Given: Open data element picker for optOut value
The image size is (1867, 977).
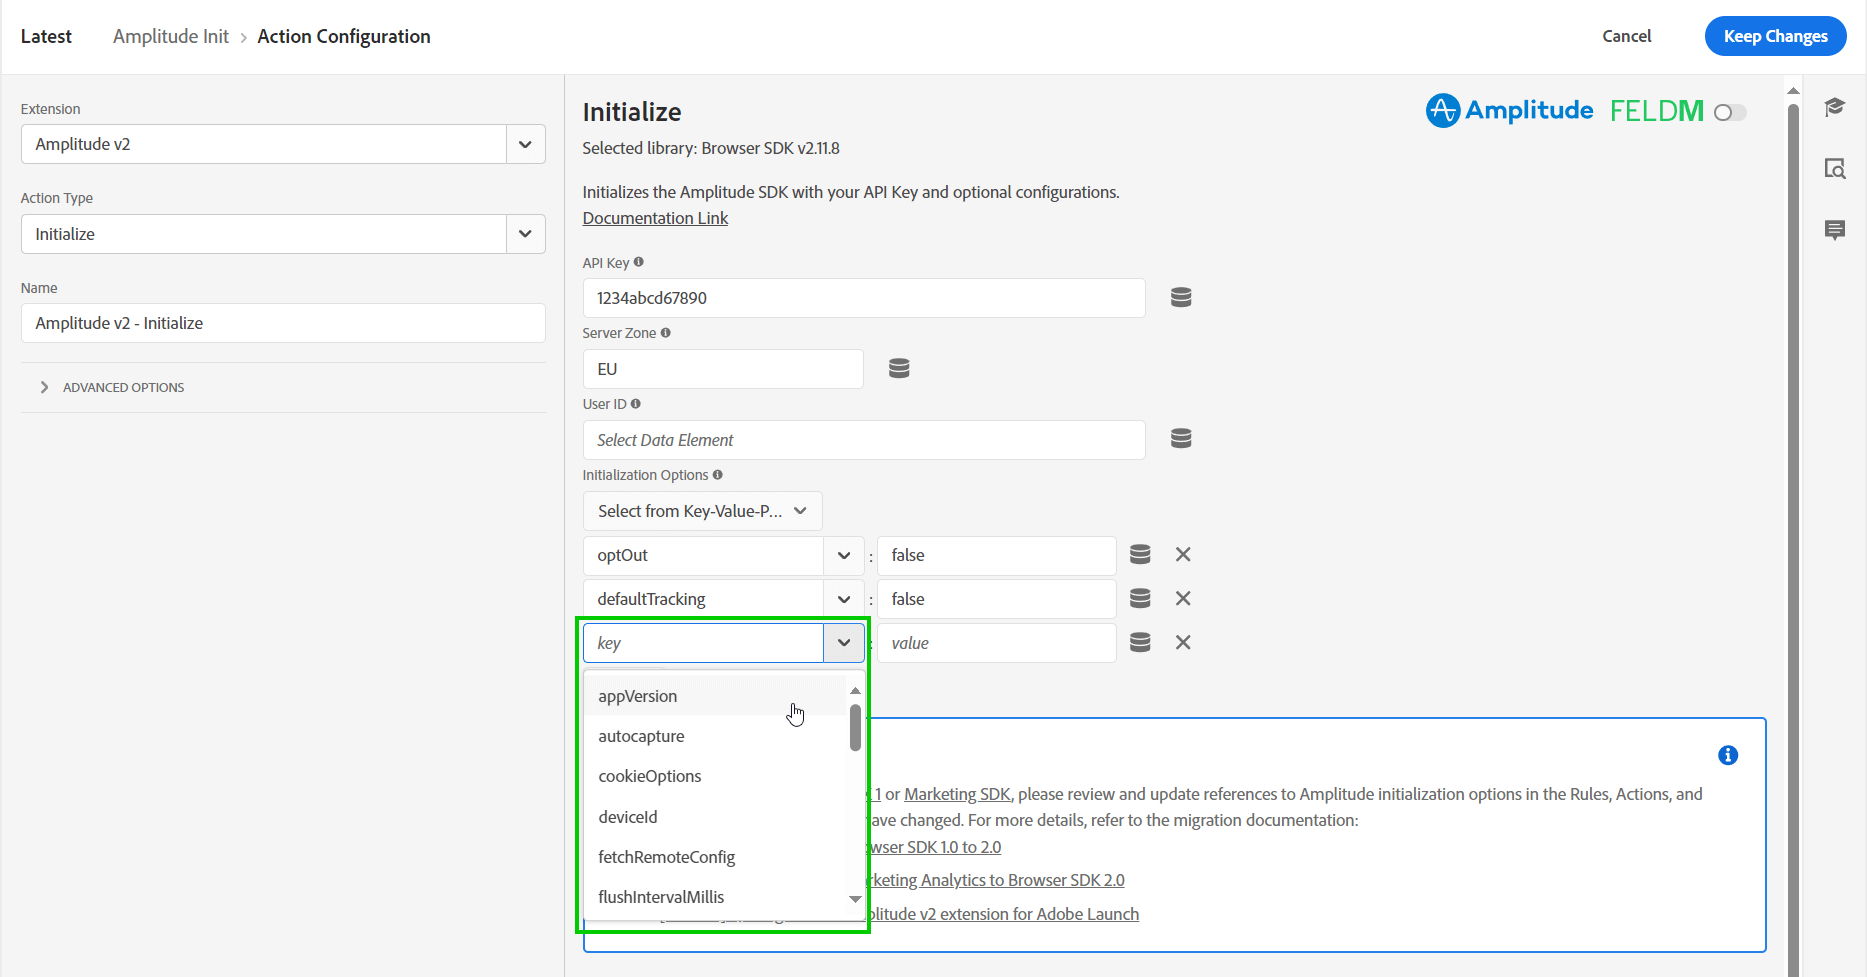Looking at the screenshot, I should click(1140, 554).
